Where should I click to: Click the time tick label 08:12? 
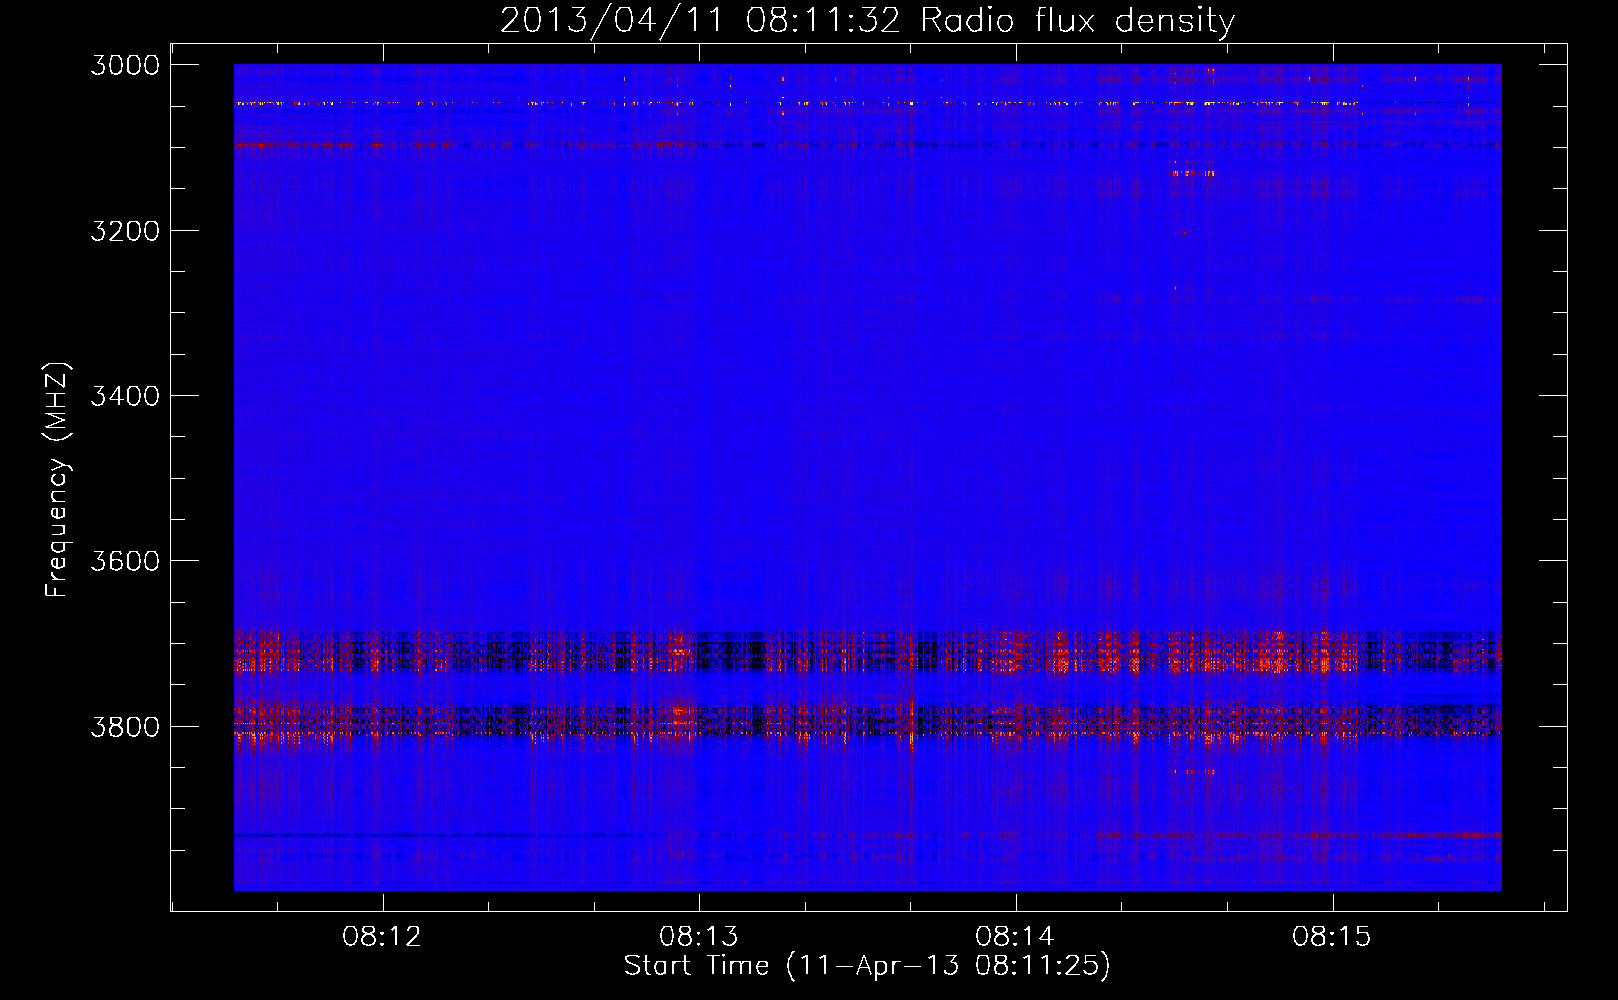tap(382, 937)
